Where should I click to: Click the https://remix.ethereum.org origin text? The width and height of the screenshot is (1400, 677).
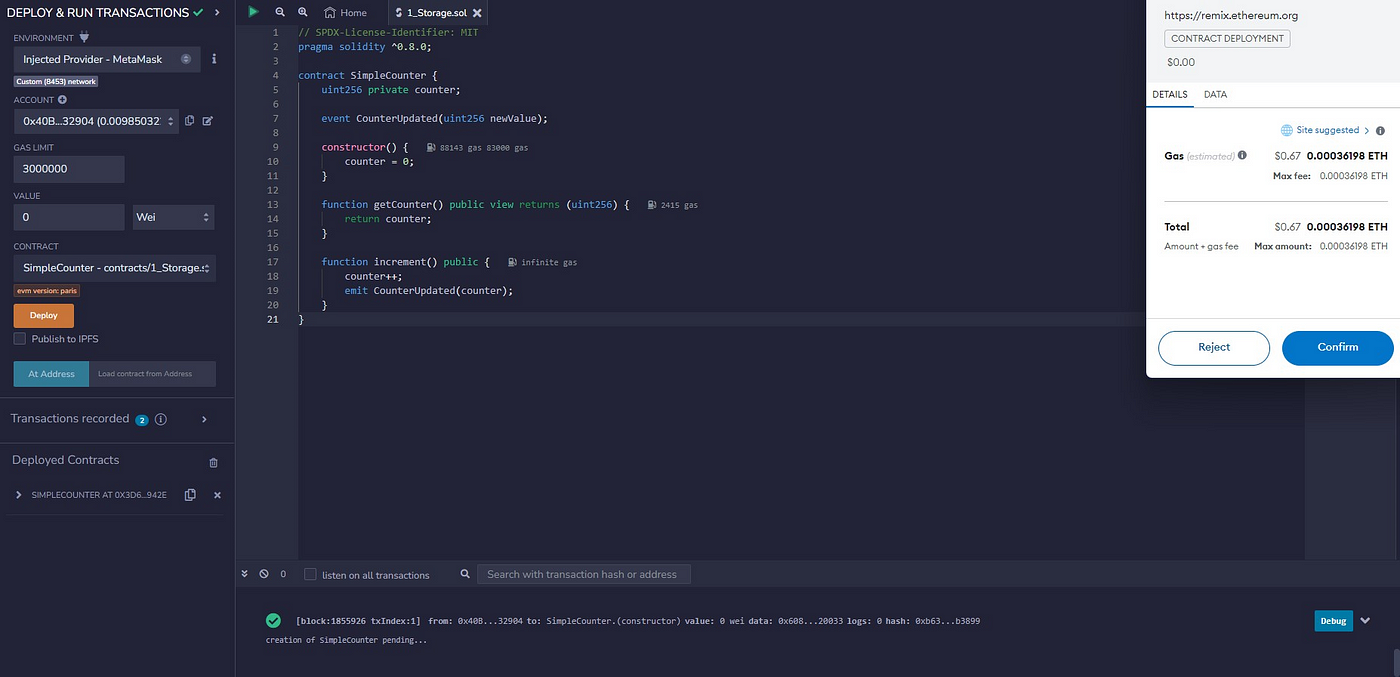(1231, 16)
